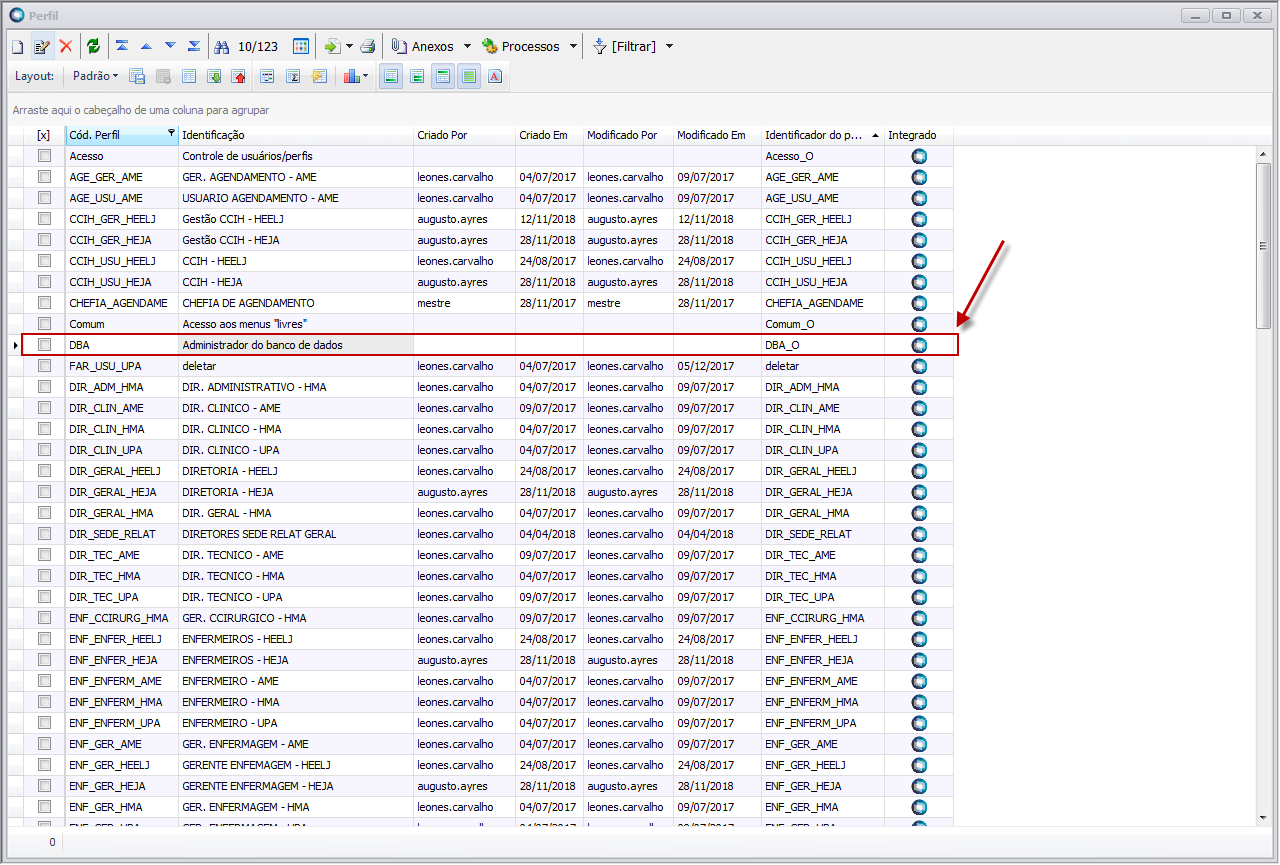1280x865 pixels.
Task: Click the grid icon beside 10/123
Action: pyautogui.click(x=301, y=46)
